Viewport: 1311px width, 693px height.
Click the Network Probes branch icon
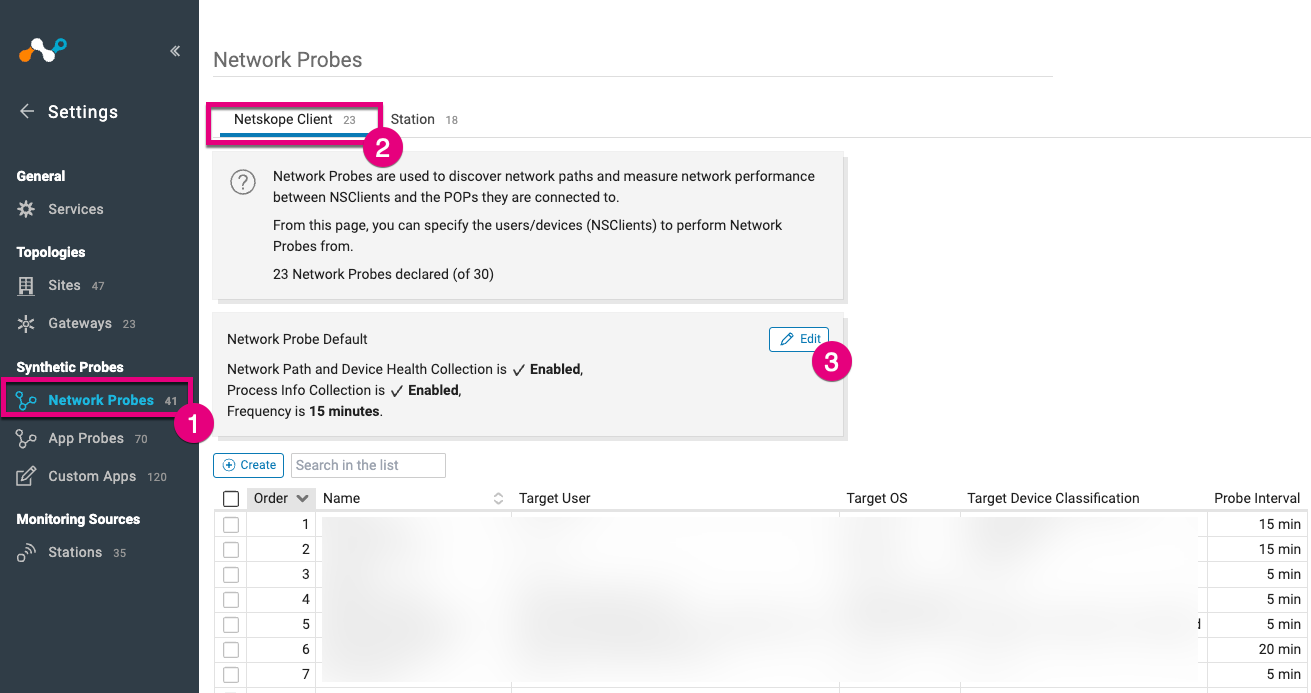pos(27,400)
